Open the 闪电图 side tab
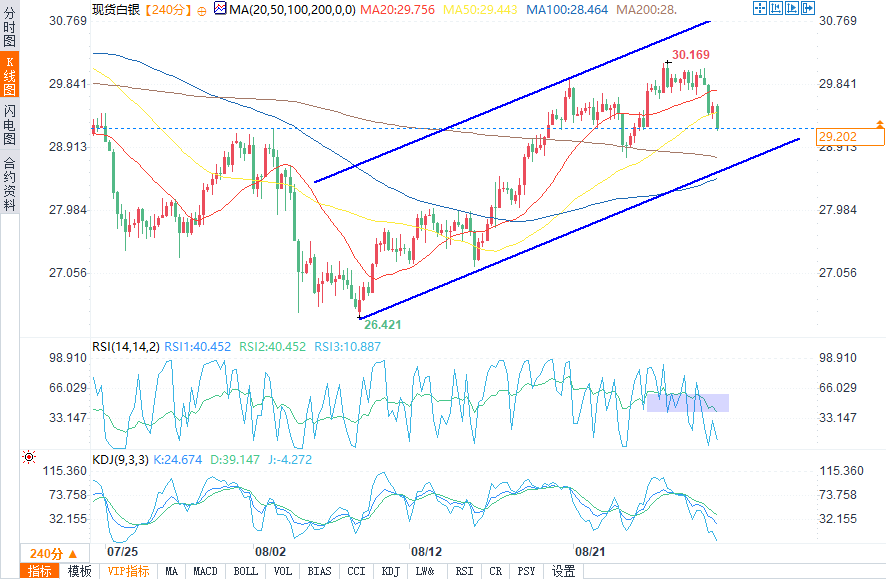The height and width of the screenshot is (579, 886). tap(10, 125)
